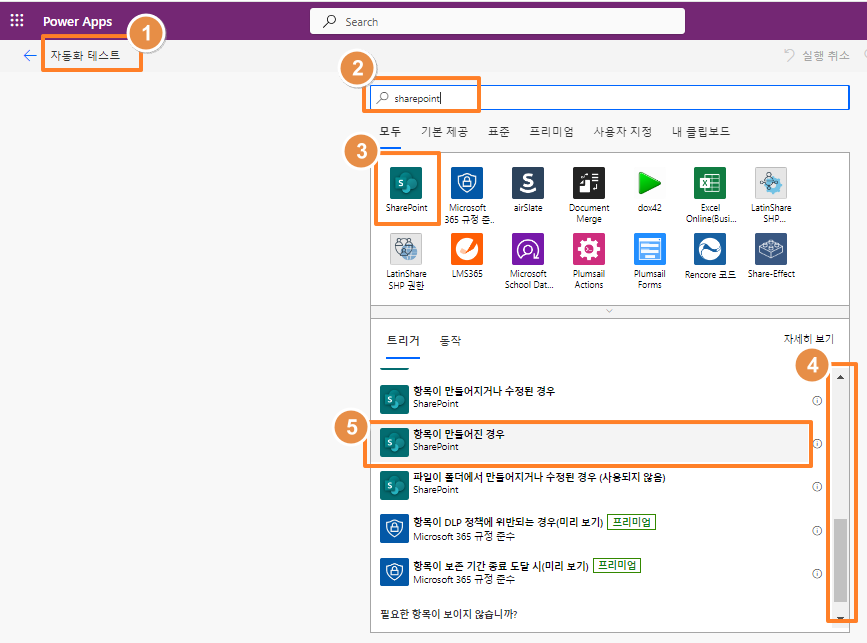Open the app launcher waffle icon

pos(17,20)
